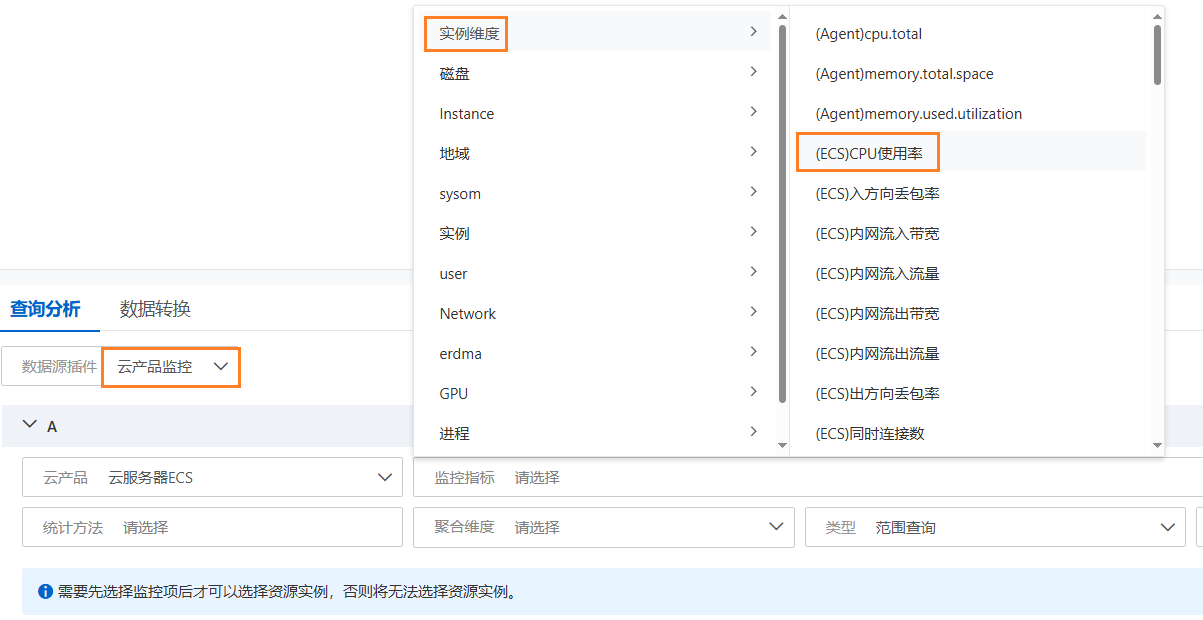Click the metric list scrollbar thumb
Viewport: 1203px width, 620px height.
point(1157,53)
